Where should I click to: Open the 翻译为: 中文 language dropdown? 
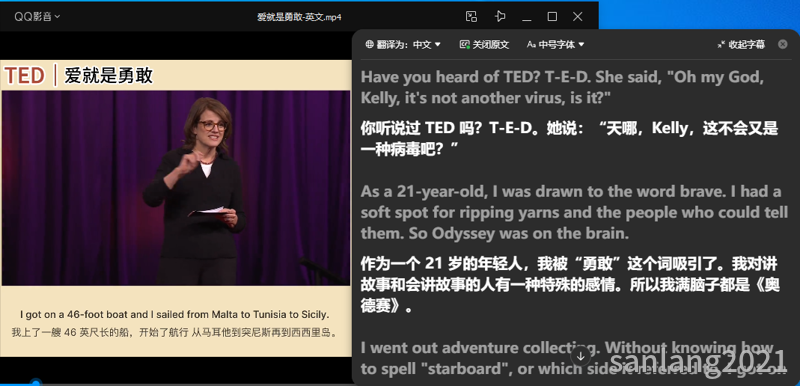coord(403,45)
